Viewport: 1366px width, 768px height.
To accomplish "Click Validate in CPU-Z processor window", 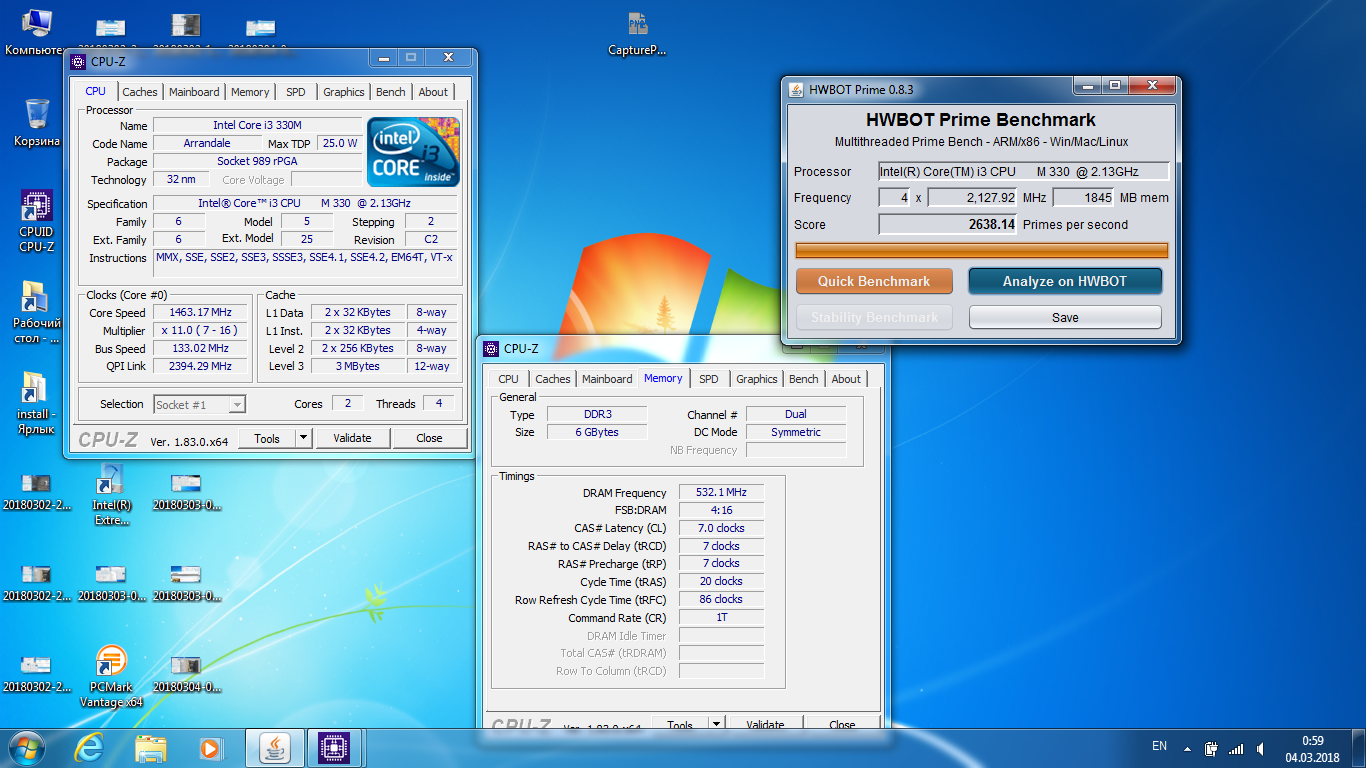I will (x=352, y=438).
